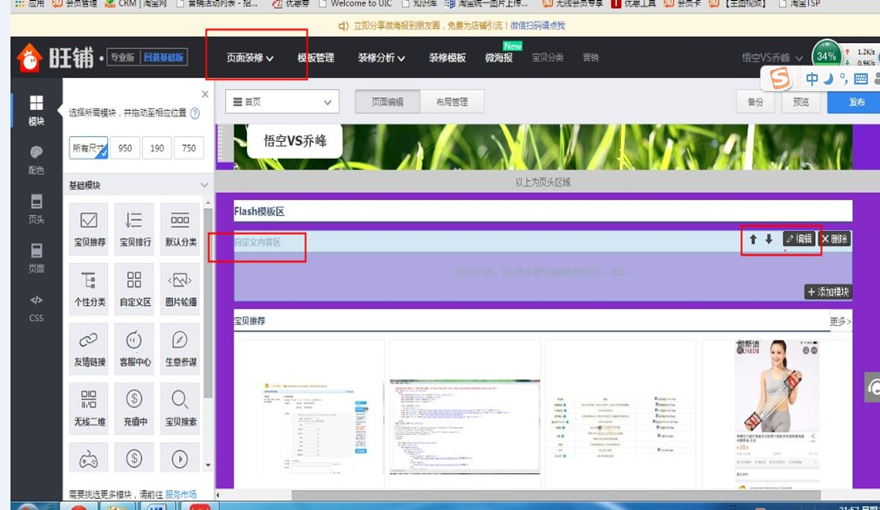Image resolution: width=880 pixels, height=510 pixels.
Task: Select the 友情链接 friendly links module
Action: 89,349
